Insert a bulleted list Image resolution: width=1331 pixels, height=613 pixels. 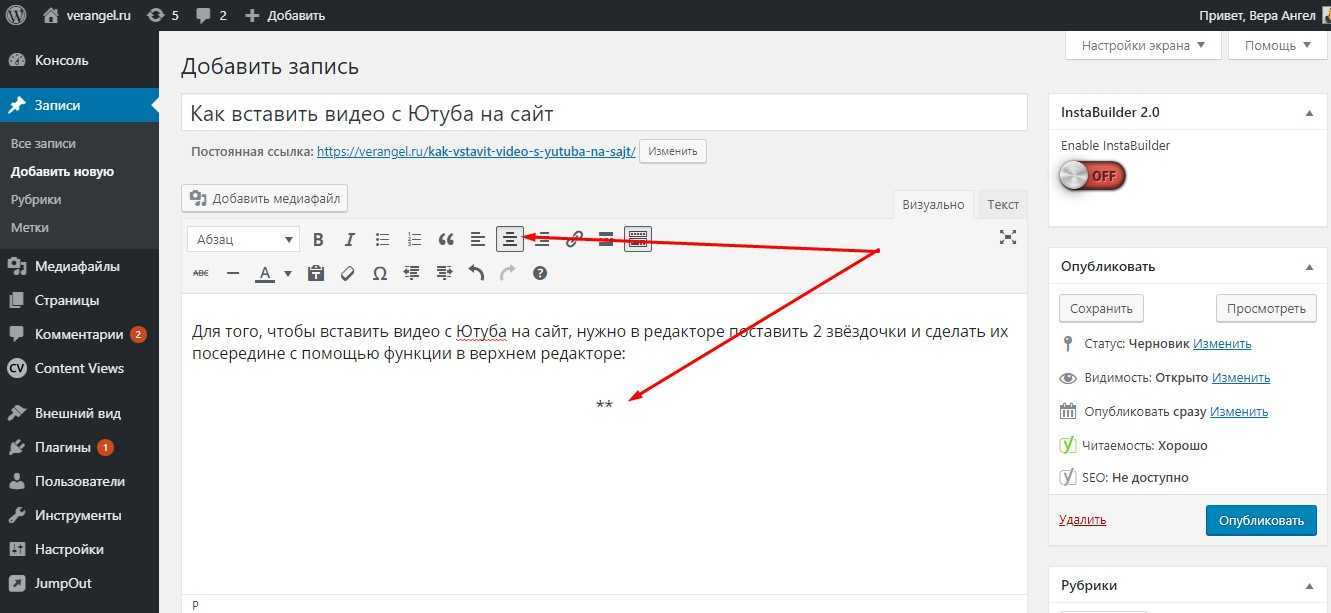pyautogui.click(x=382, y=239)
